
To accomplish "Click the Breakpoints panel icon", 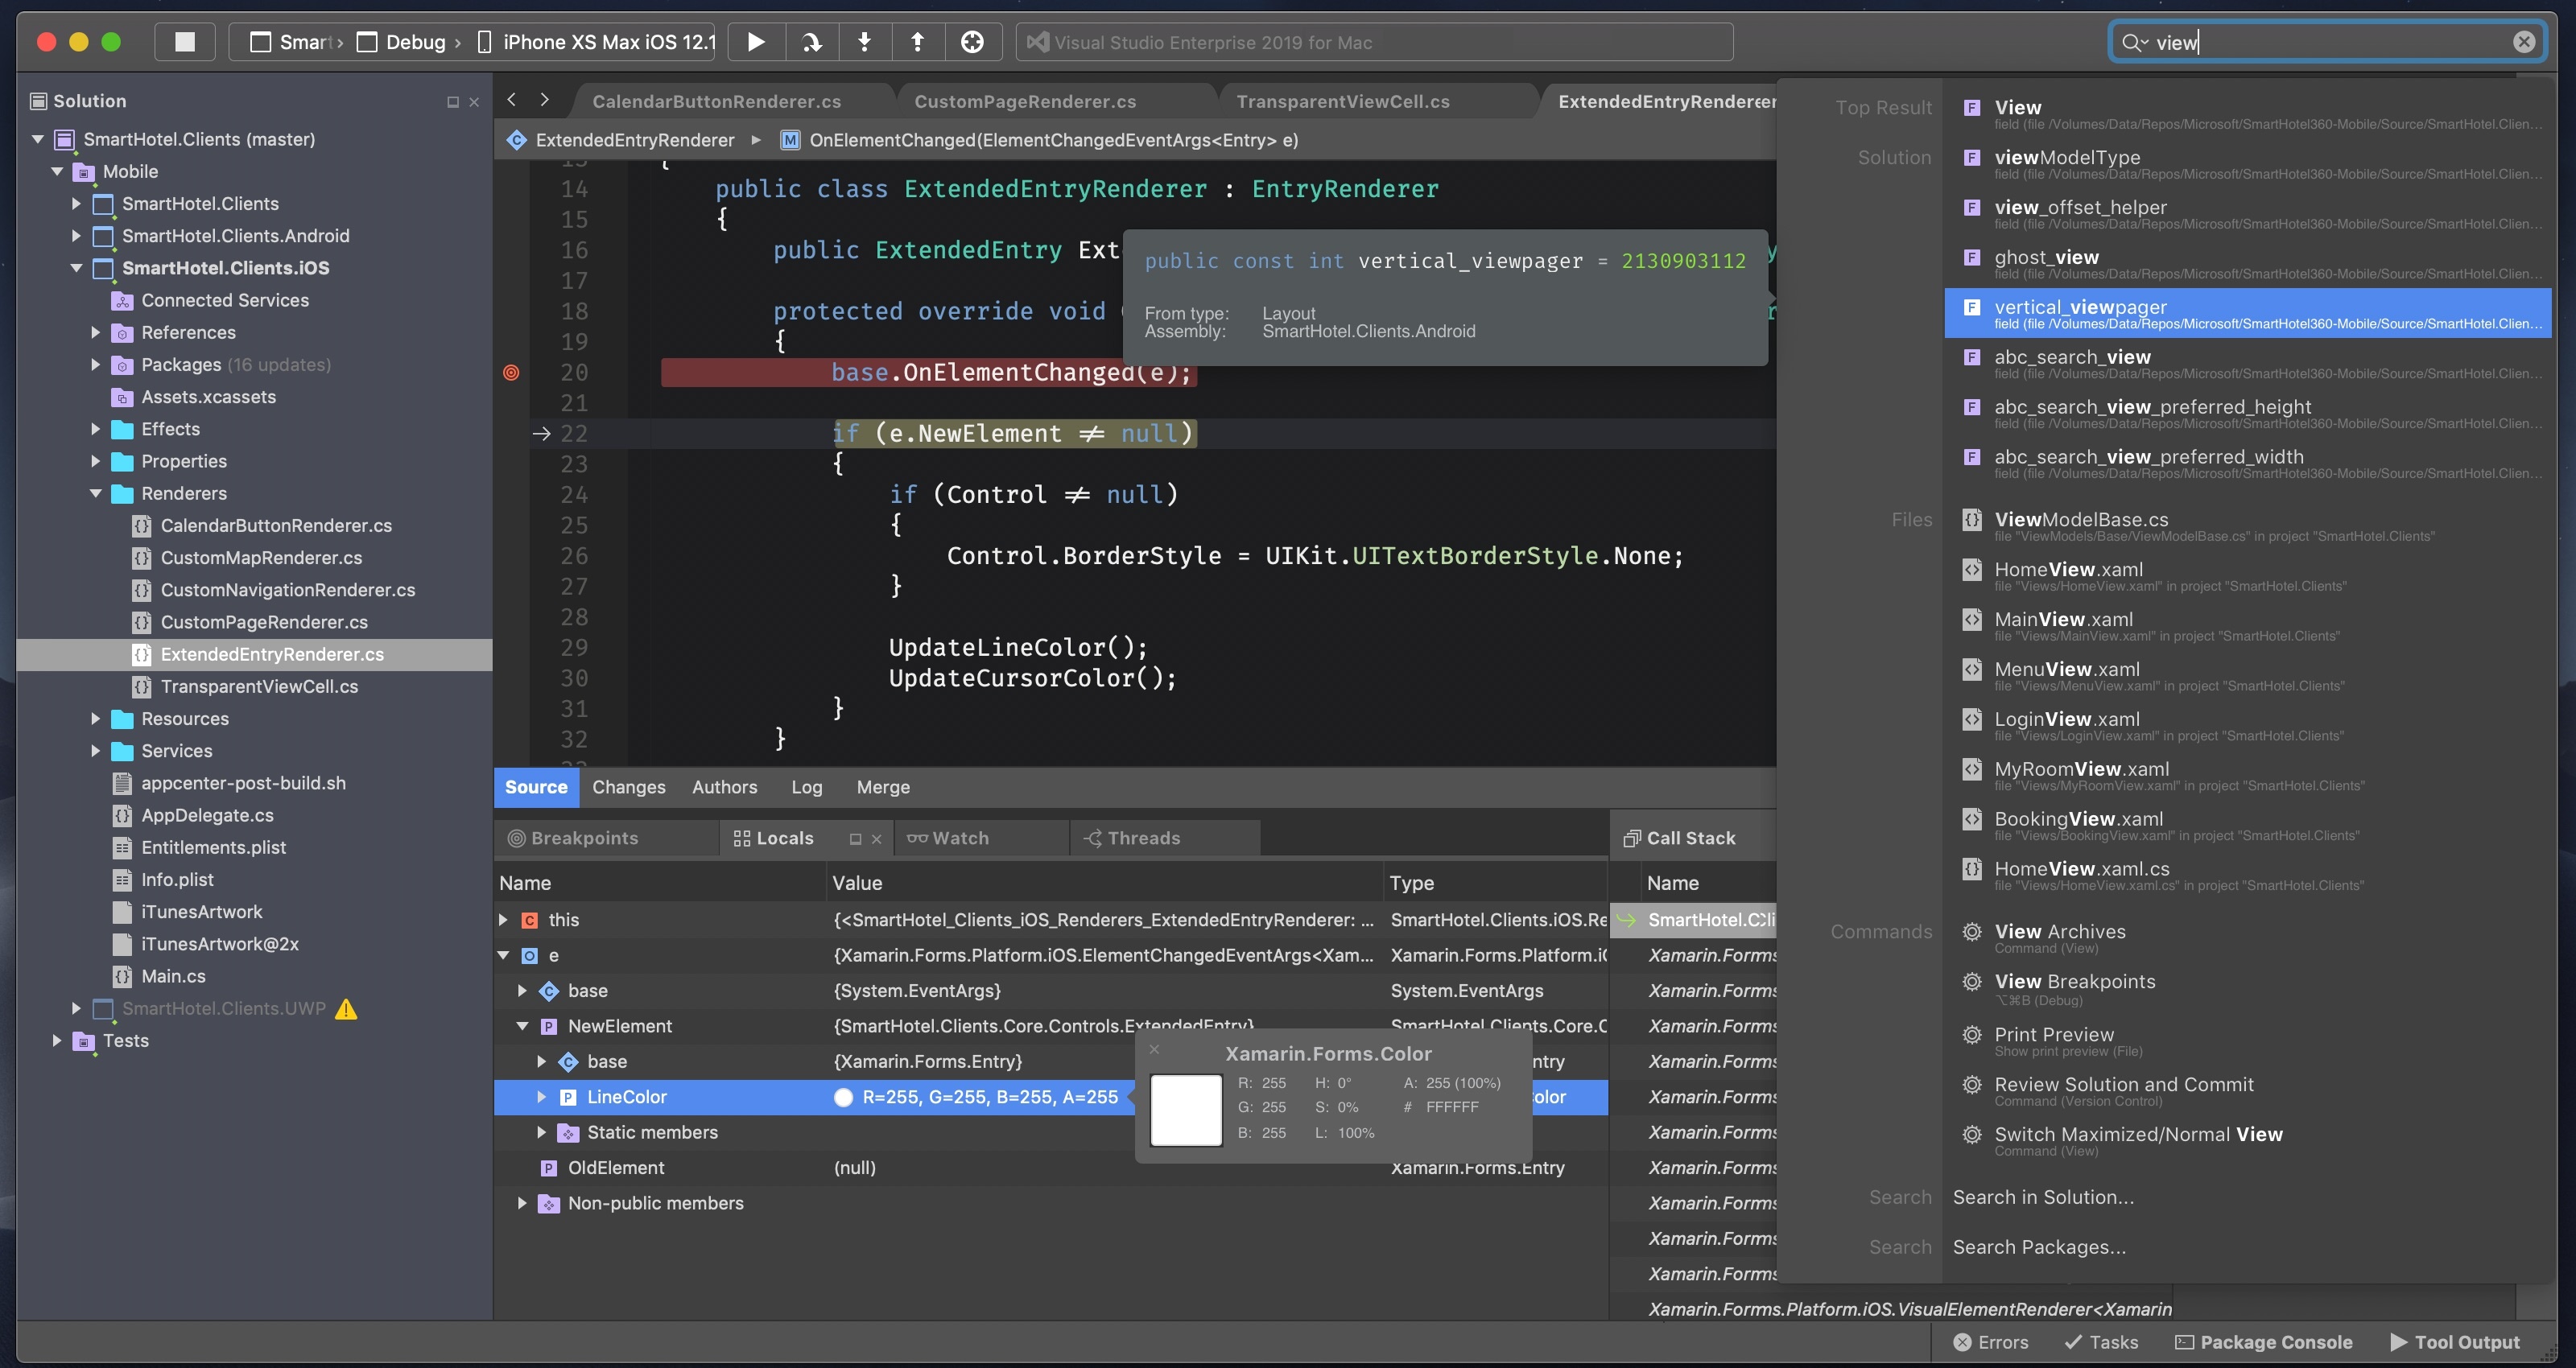I will tap(516, 834).
